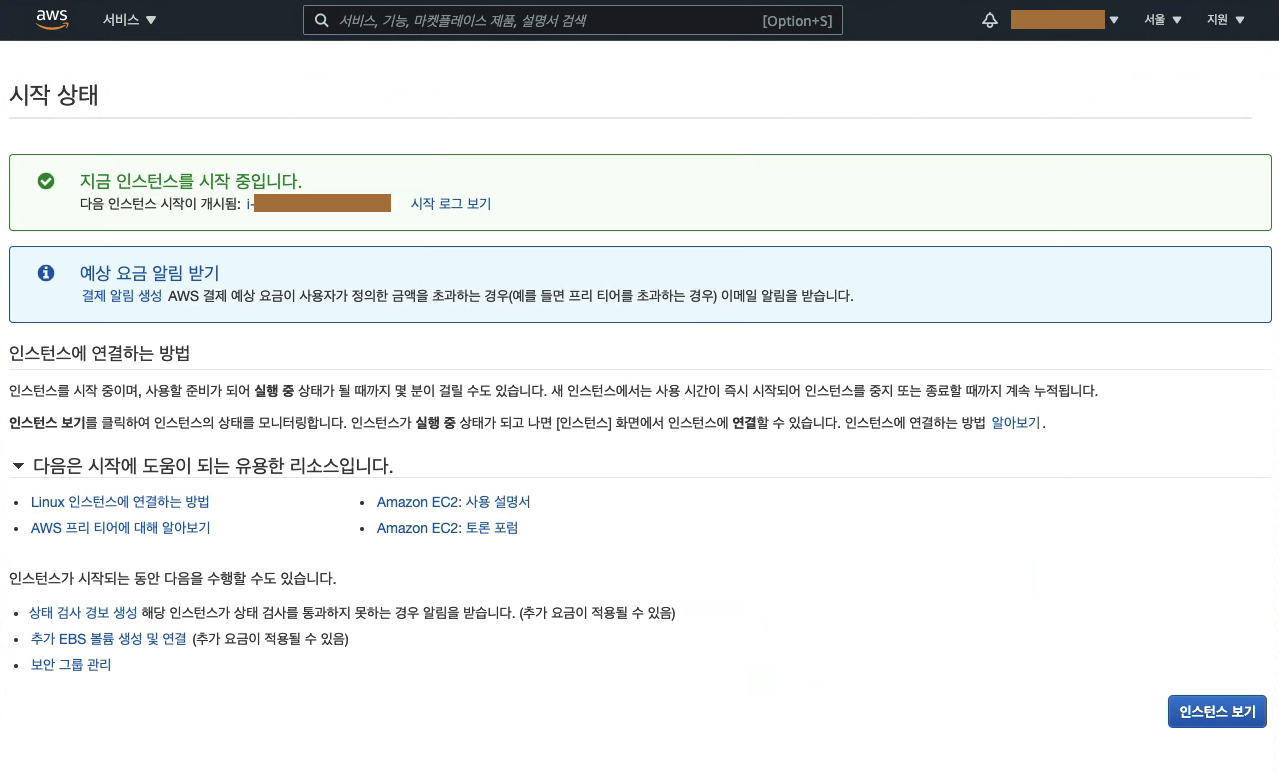1279x771 pixels.
Task: Click the 시작 상태 page heading
Action: pyautogui.click(x=54, y=95)
